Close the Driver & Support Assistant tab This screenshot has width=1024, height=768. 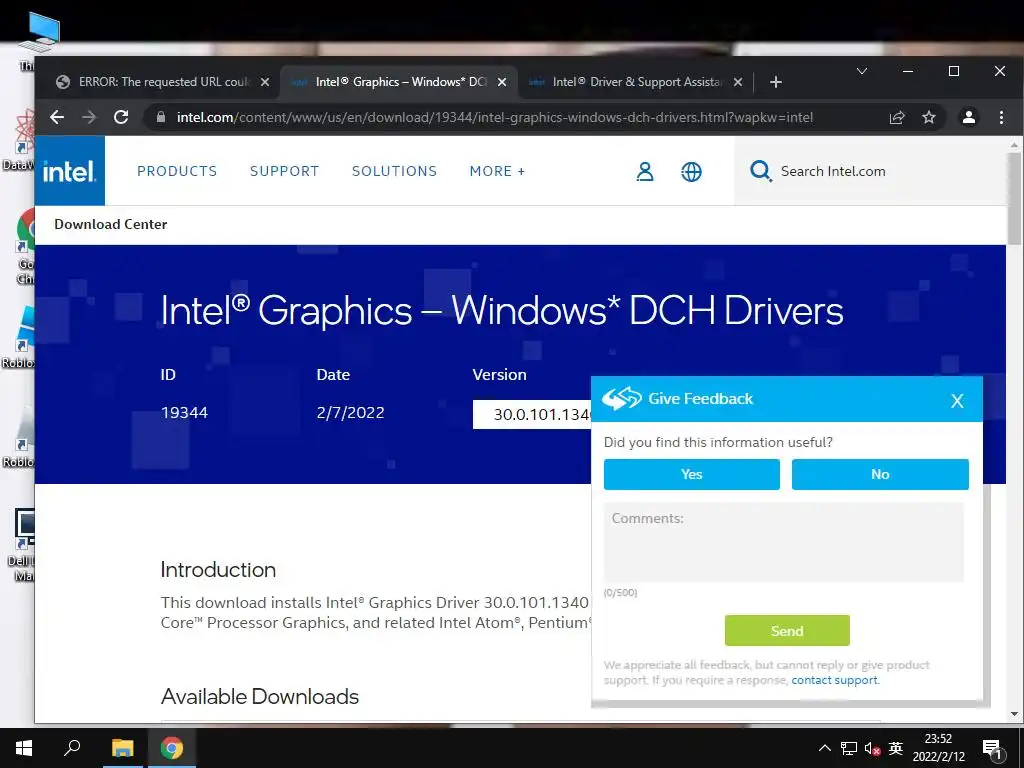pyautogui.click(x=737, y=82)
